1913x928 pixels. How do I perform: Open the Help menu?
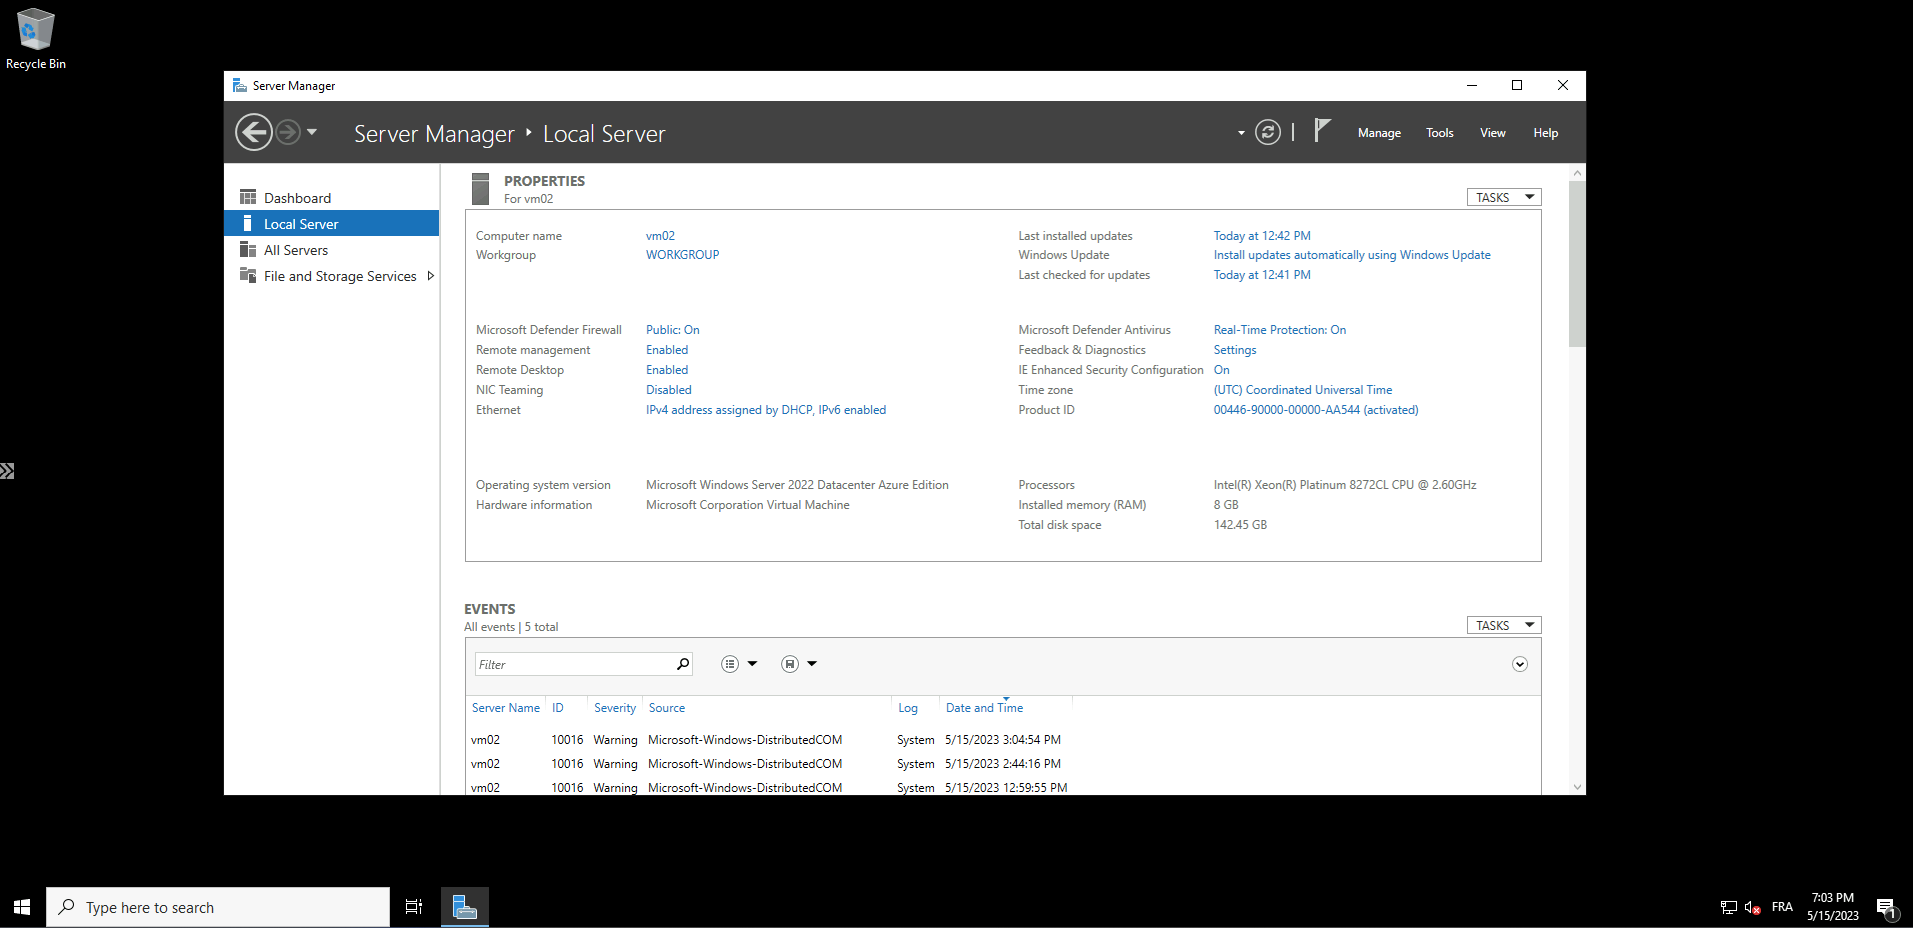(1546, 133)
